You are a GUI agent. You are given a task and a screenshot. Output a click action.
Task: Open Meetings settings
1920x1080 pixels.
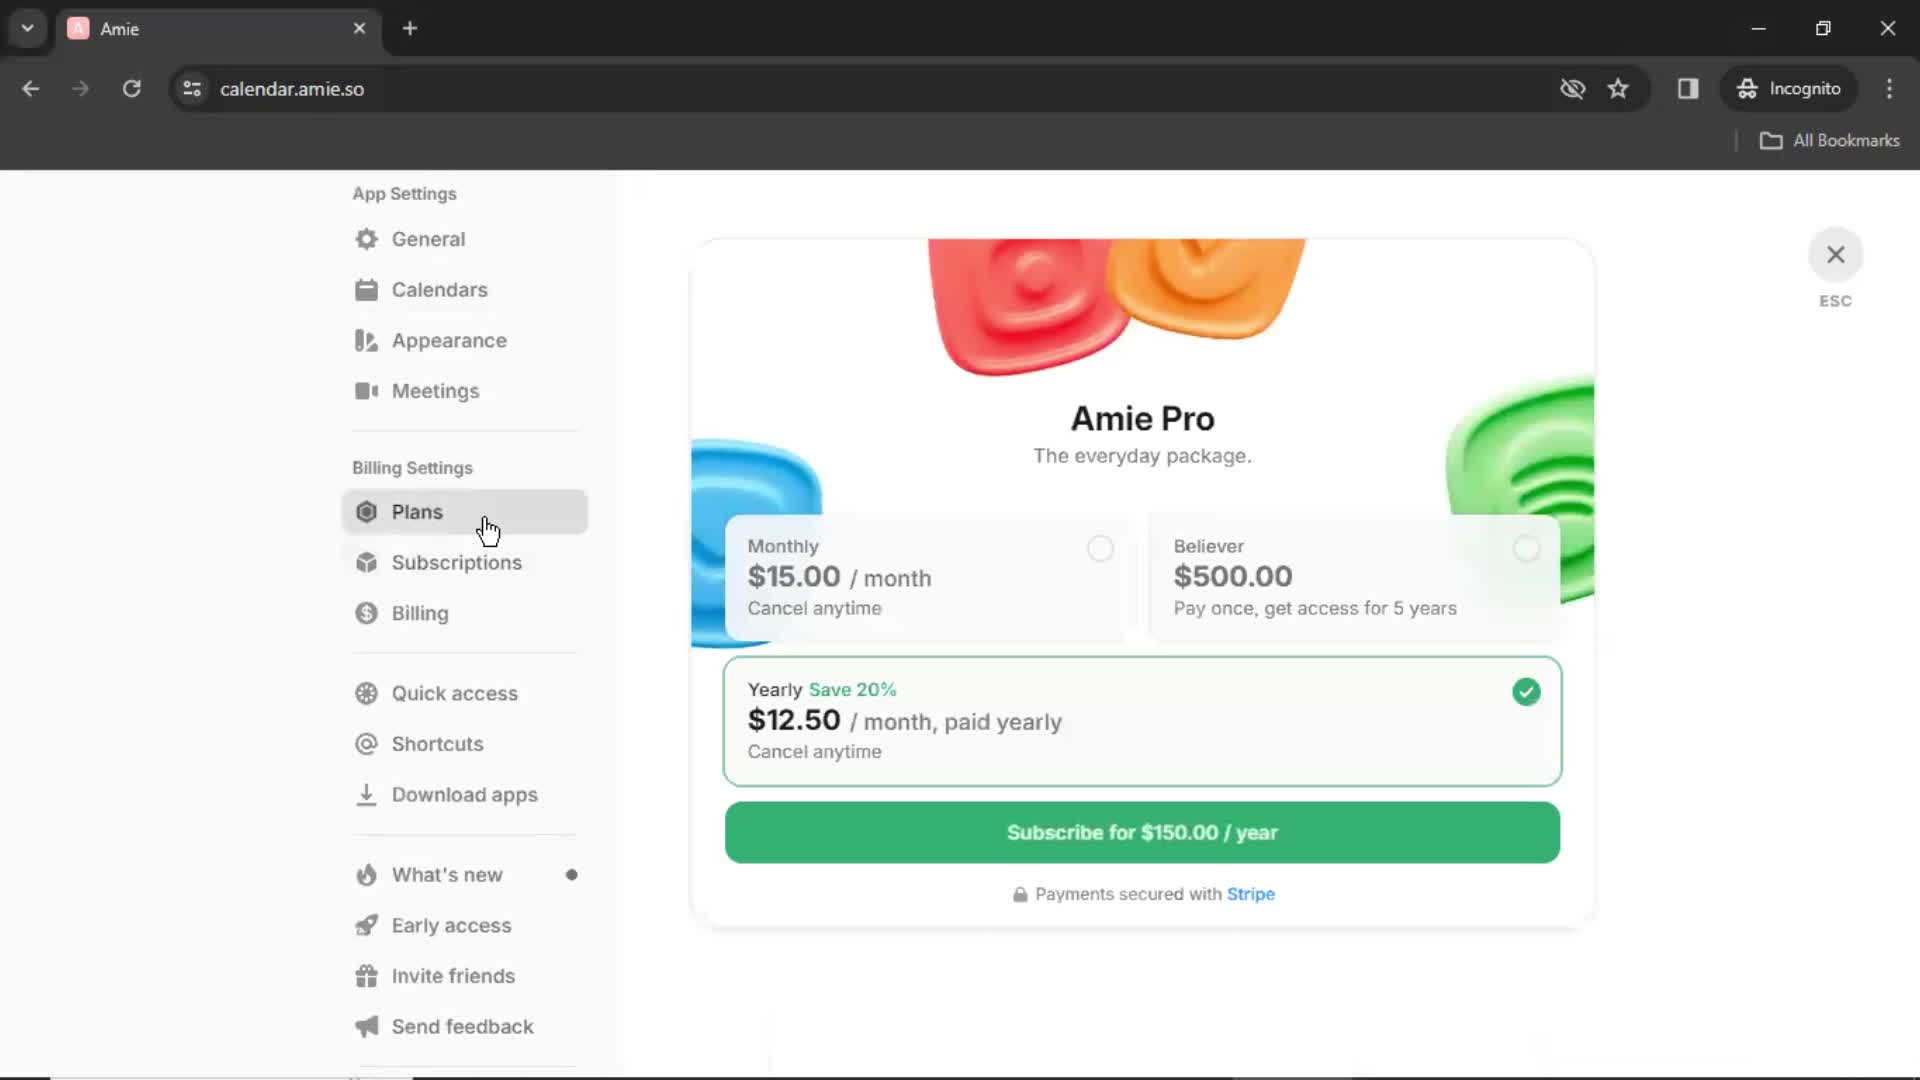point(435,390)
